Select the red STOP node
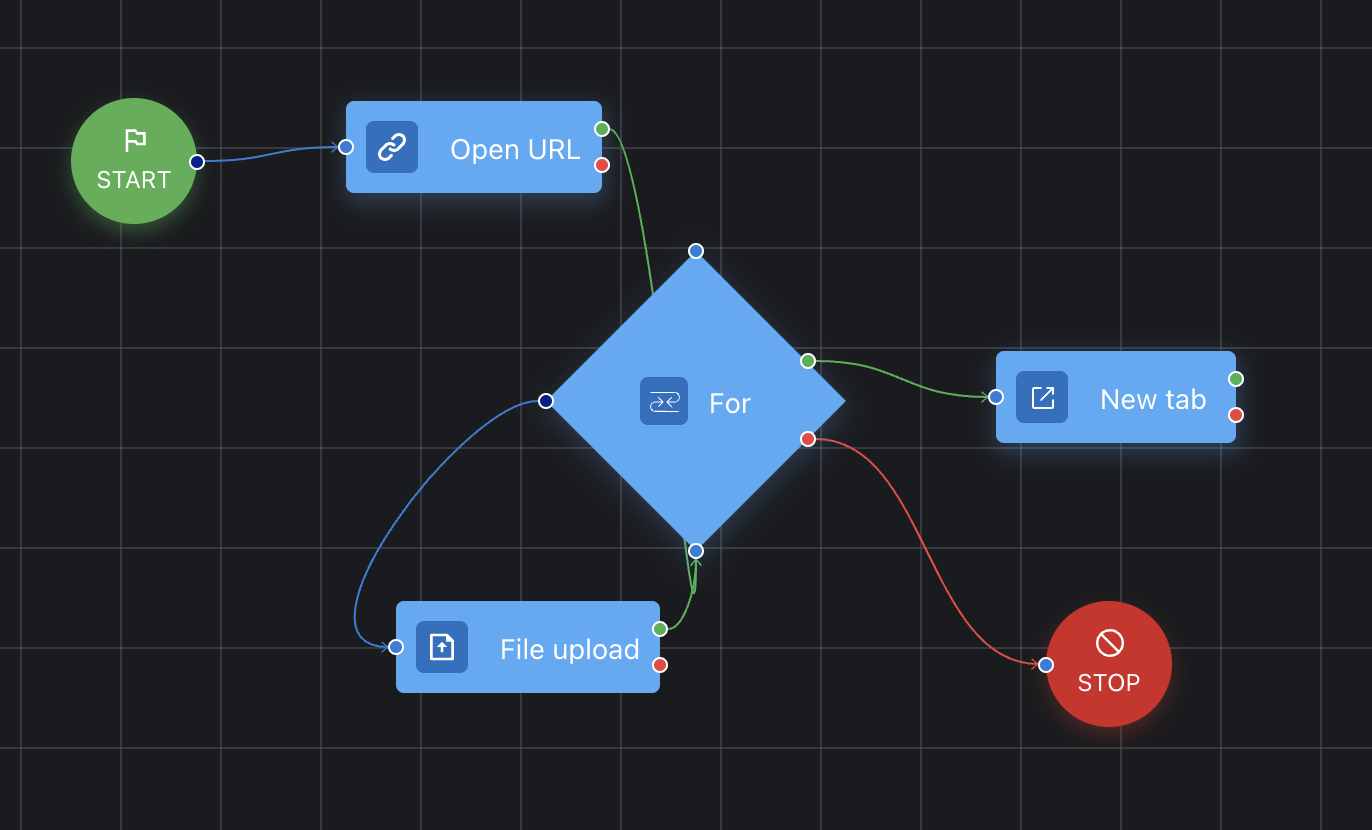The height and width of the screenshot is (830, 1372). 1109,664
